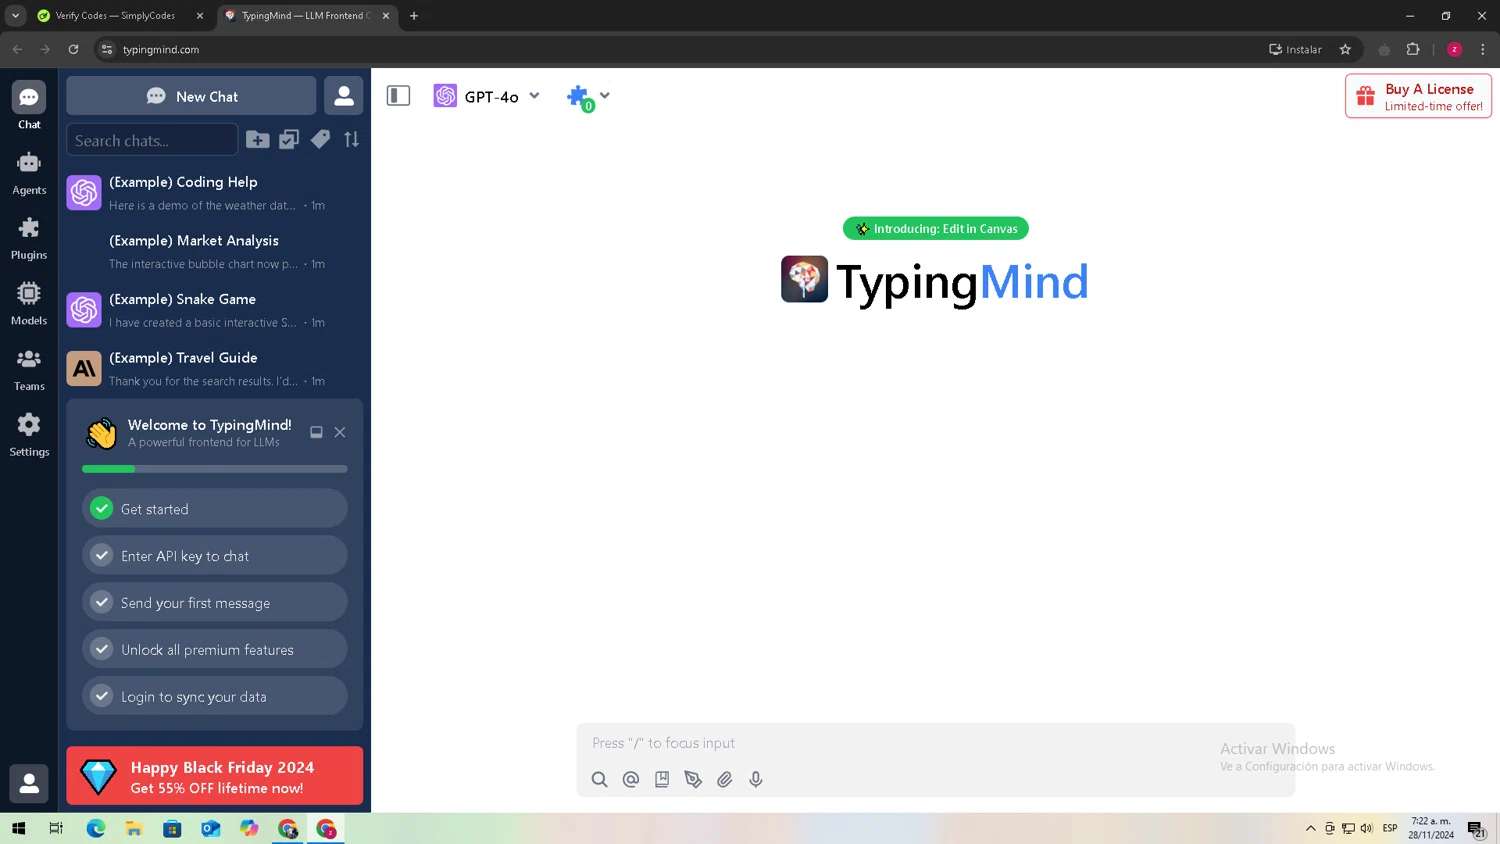This screenshot has width=1500, height=844.
Task: Open the (Example) Coding Help chat
Action: [215, 193]
